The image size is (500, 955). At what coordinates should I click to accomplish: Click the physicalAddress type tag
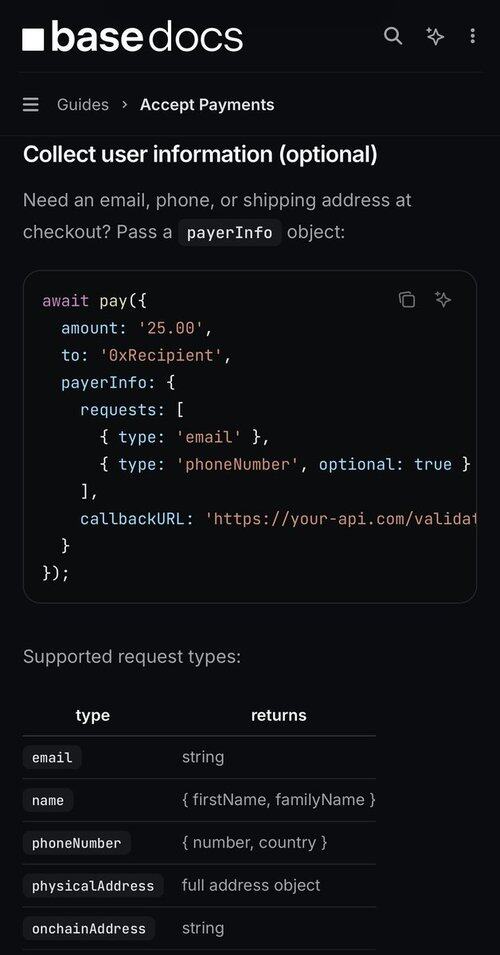[x=93, y=886]
